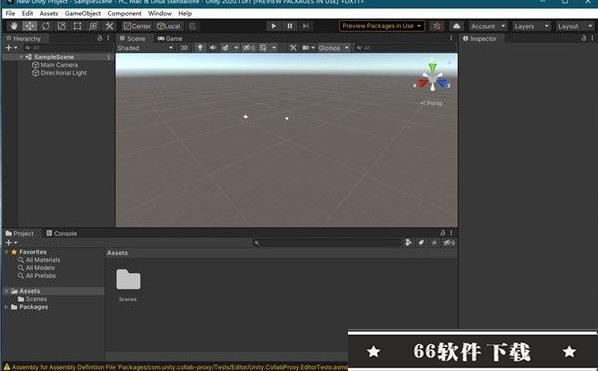Open the GameObject menu
The width and height of the screenshot is (598, 371).
83,13
